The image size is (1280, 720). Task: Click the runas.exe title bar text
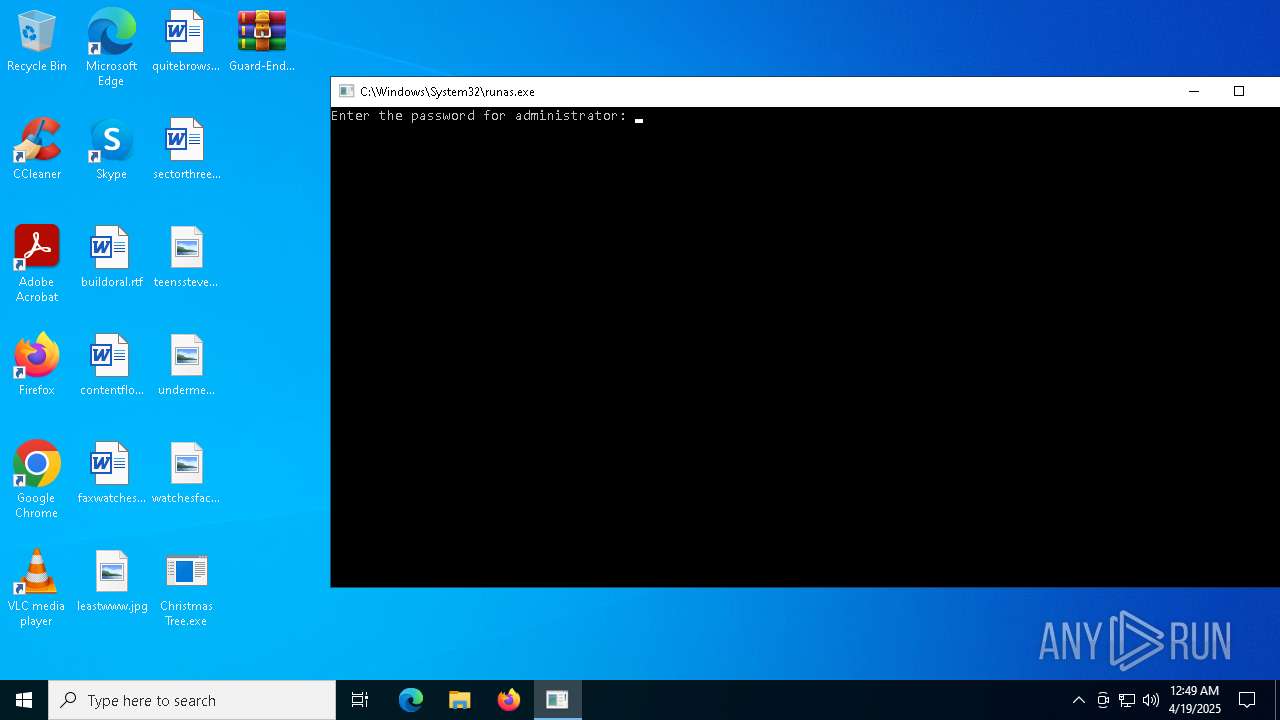tap(447, 91)
